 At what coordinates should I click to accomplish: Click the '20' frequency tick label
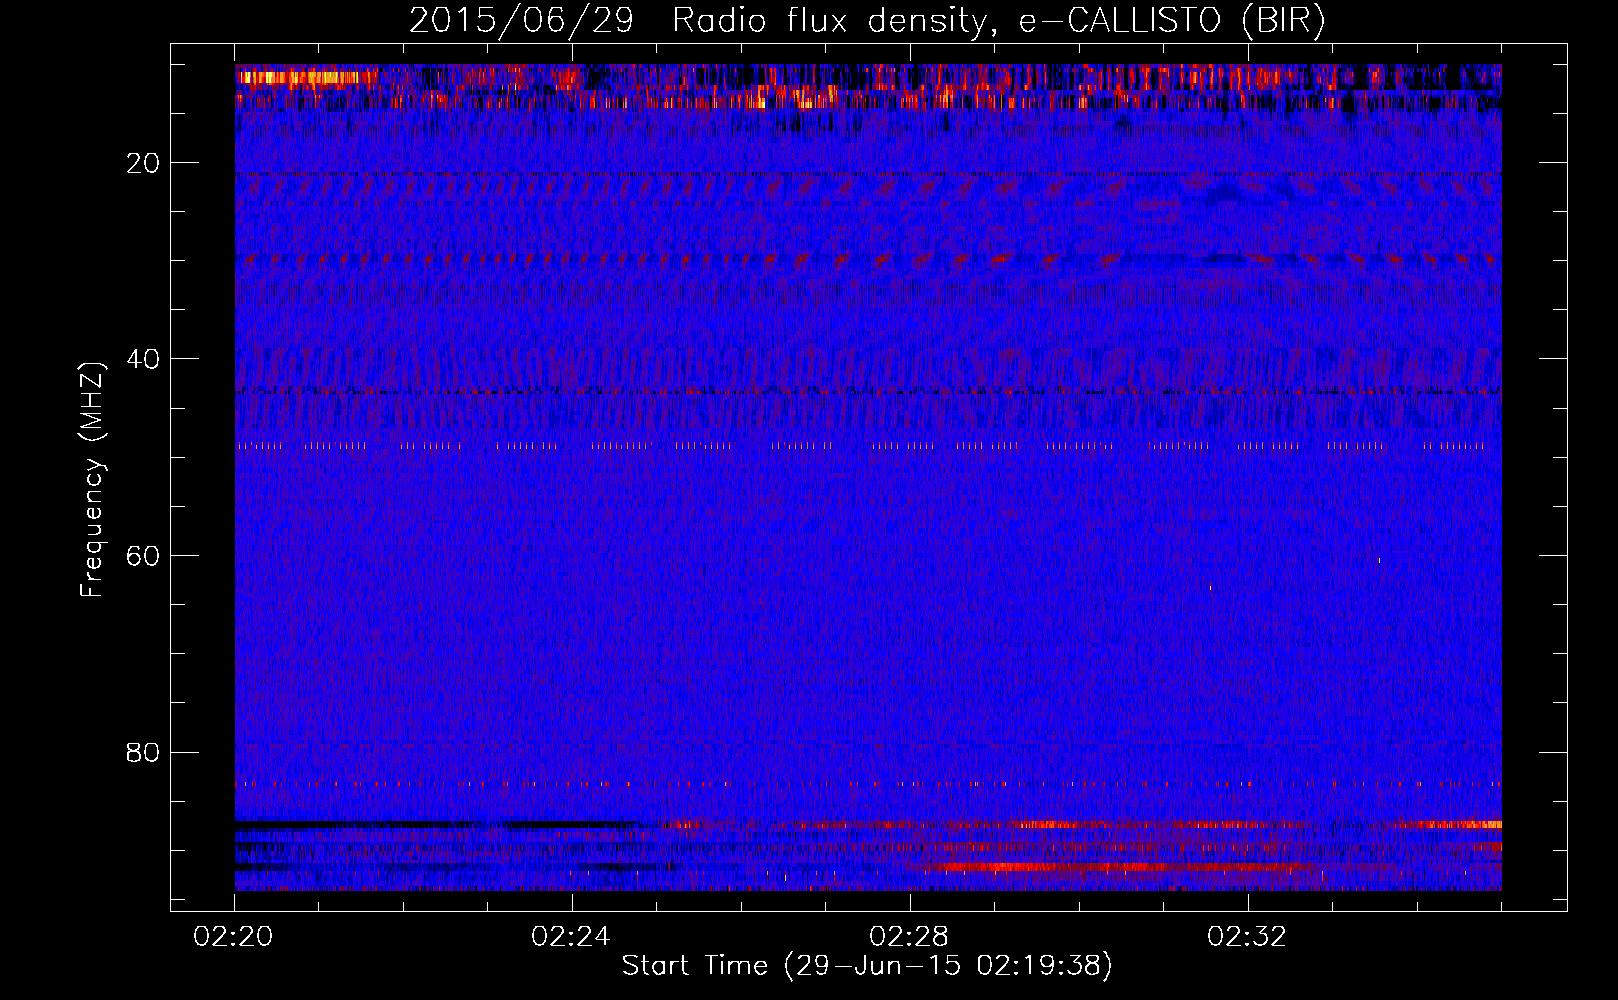(x=144, y=163)
